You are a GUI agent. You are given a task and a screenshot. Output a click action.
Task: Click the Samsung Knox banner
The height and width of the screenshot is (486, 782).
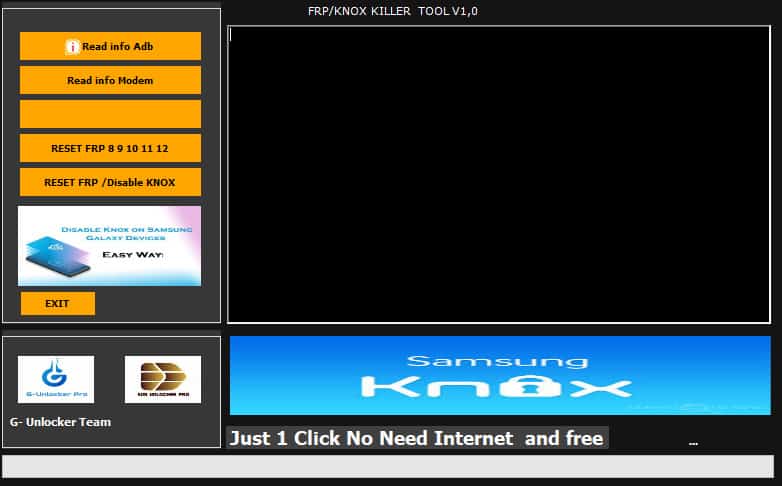500,375
